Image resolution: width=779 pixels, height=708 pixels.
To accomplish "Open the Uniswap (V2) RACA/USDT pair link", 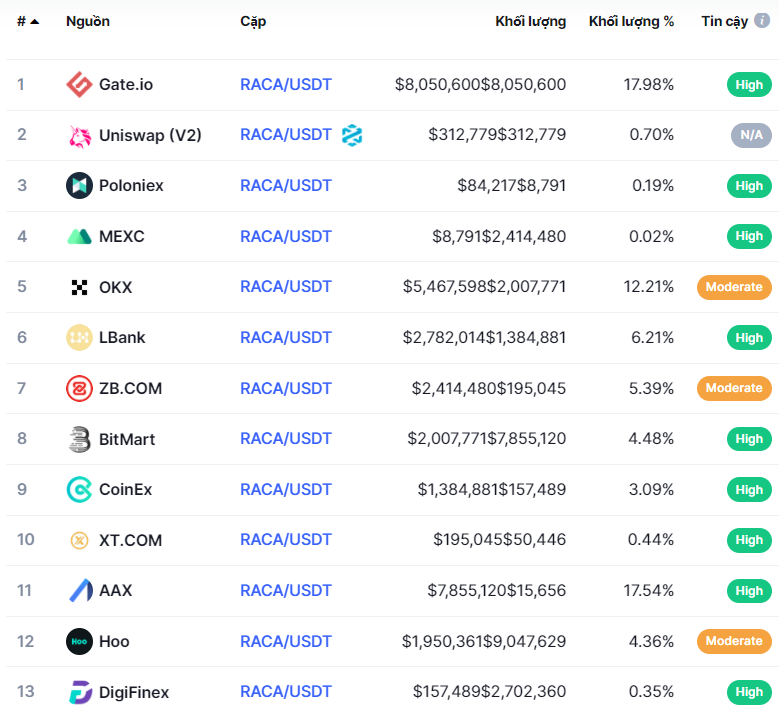I will [286, 135].
